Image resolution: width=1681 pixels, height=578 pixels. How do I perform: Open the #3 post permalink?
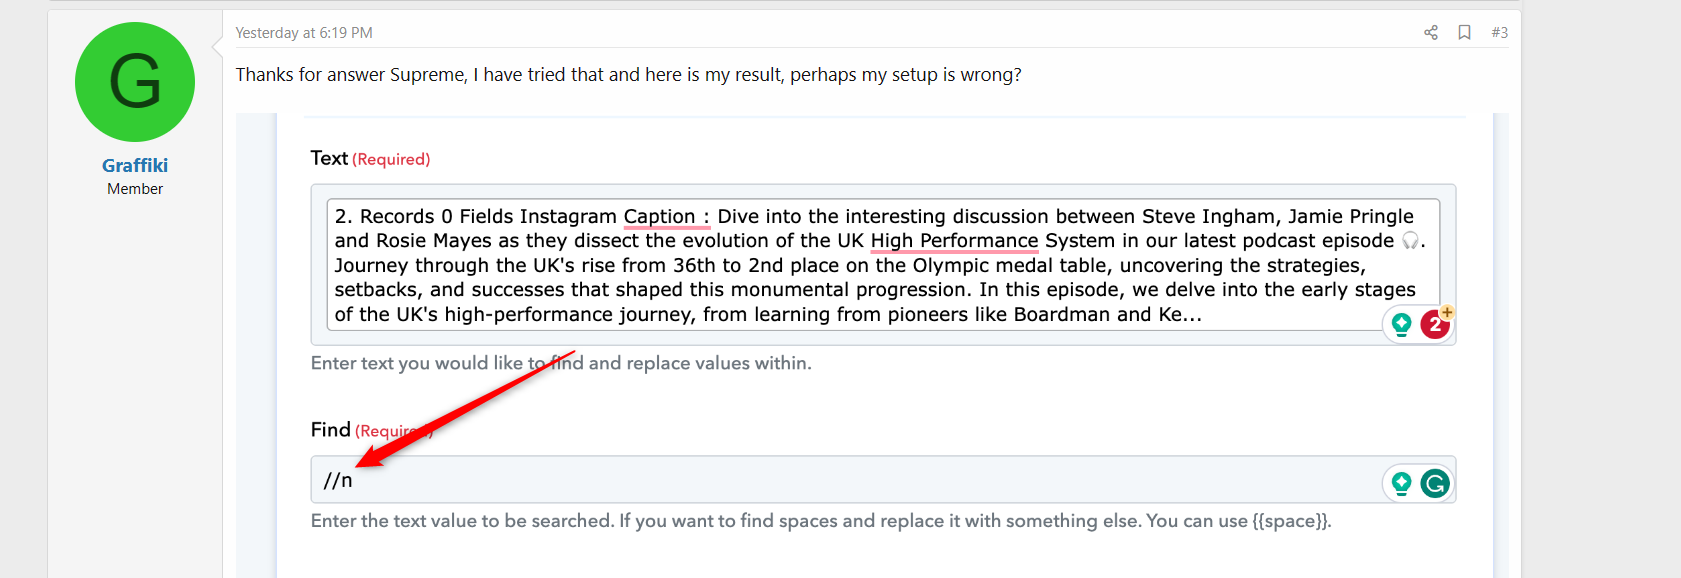1499,32
